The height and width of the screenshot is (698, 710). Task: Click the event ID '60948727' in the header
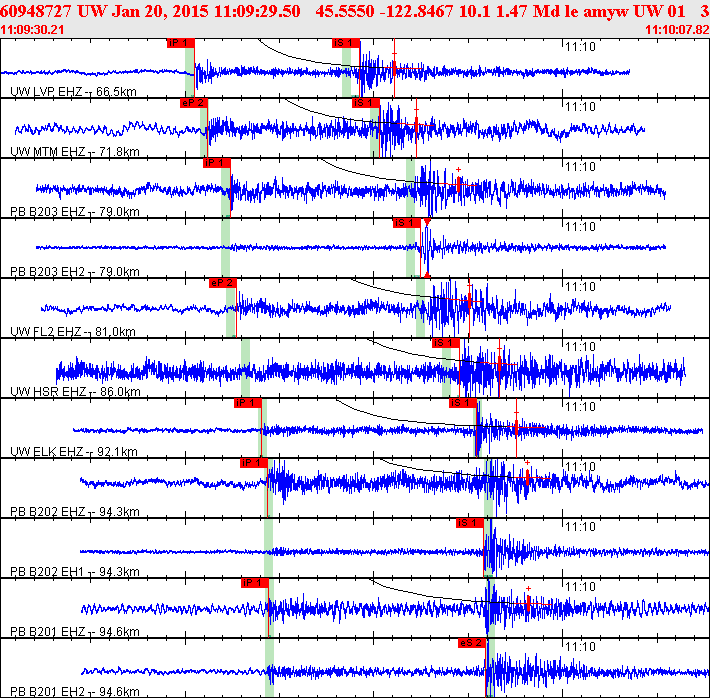coord(36,11)
